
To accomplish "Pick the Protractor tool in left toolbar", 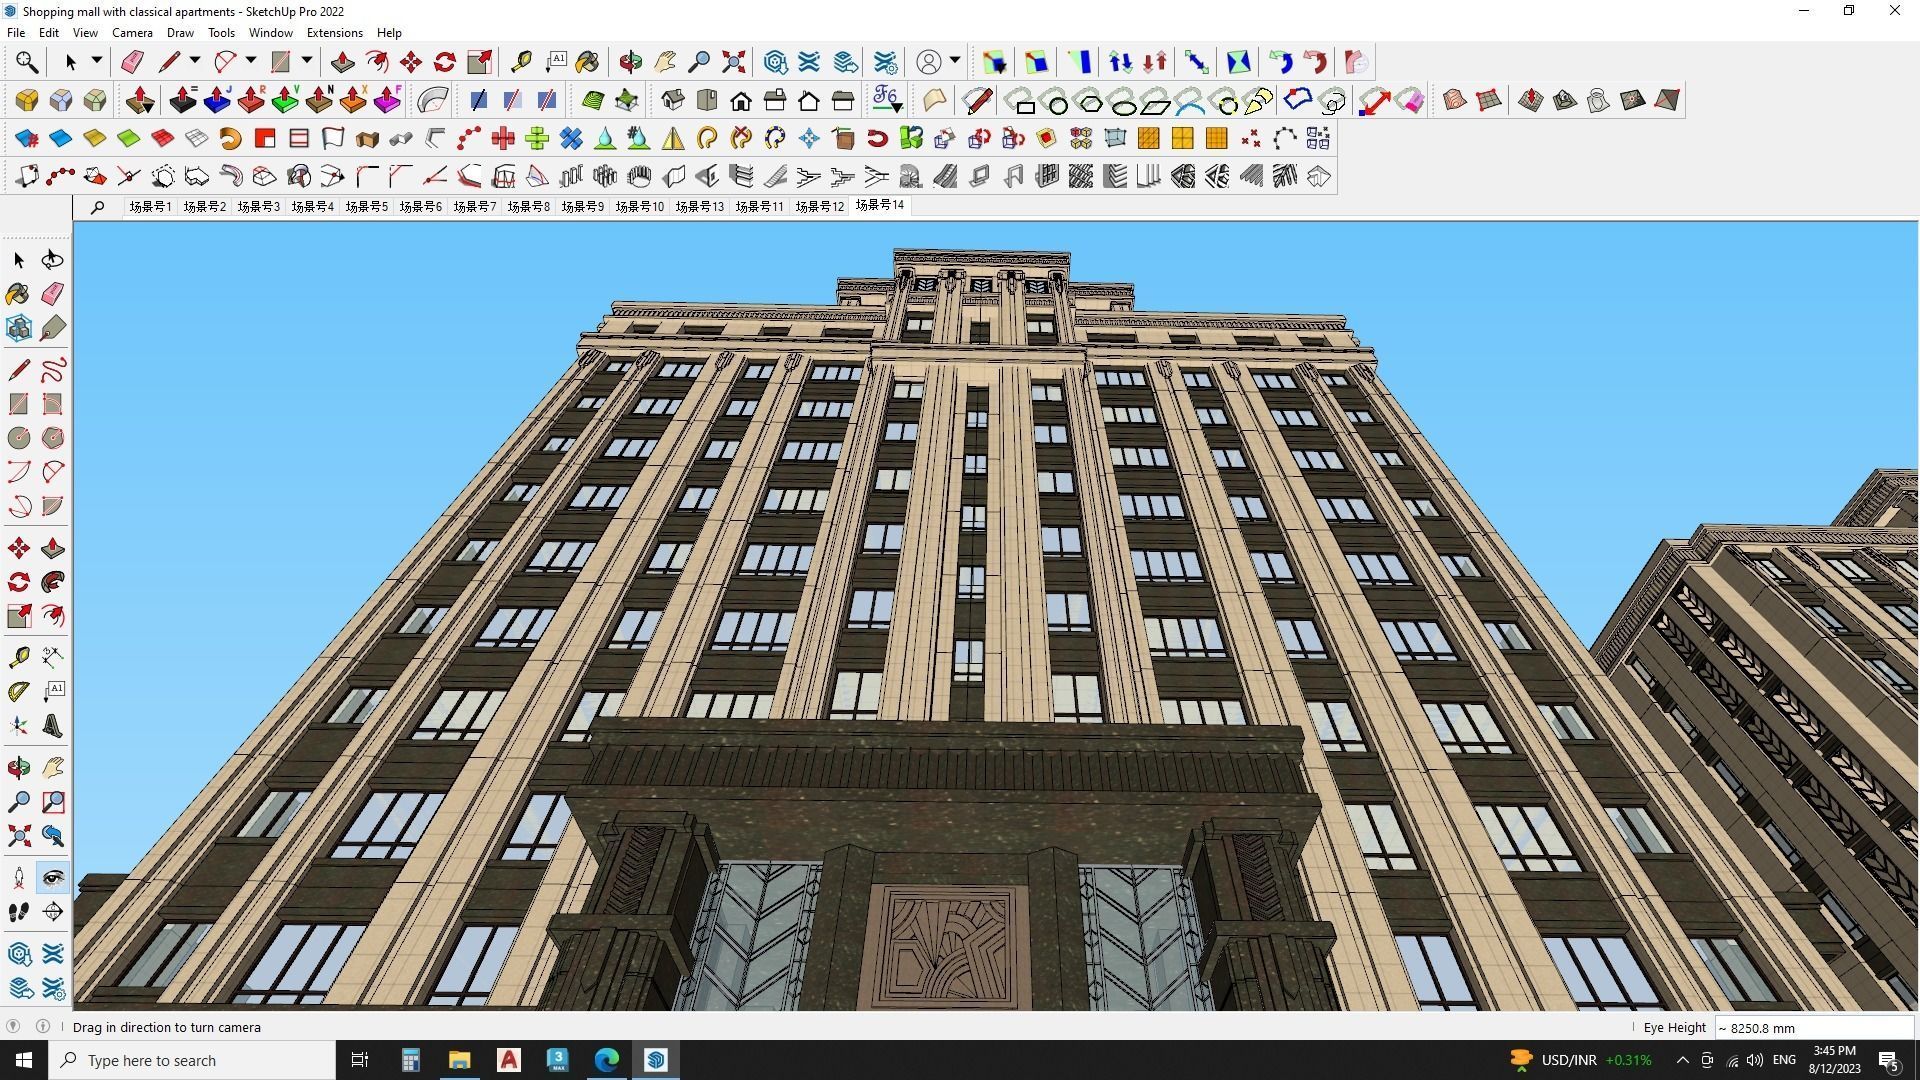I will [19, 691].
